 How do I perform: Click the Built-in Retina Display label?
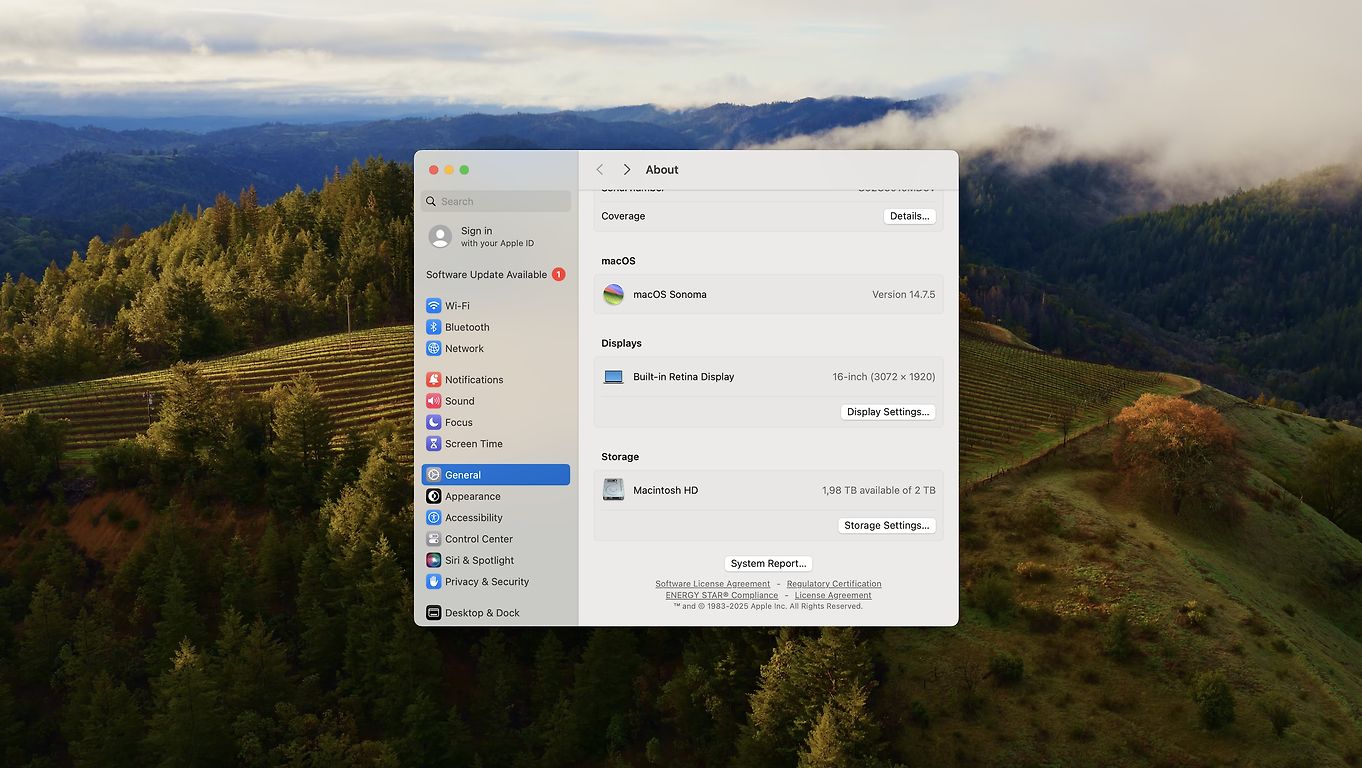point(684,377)
